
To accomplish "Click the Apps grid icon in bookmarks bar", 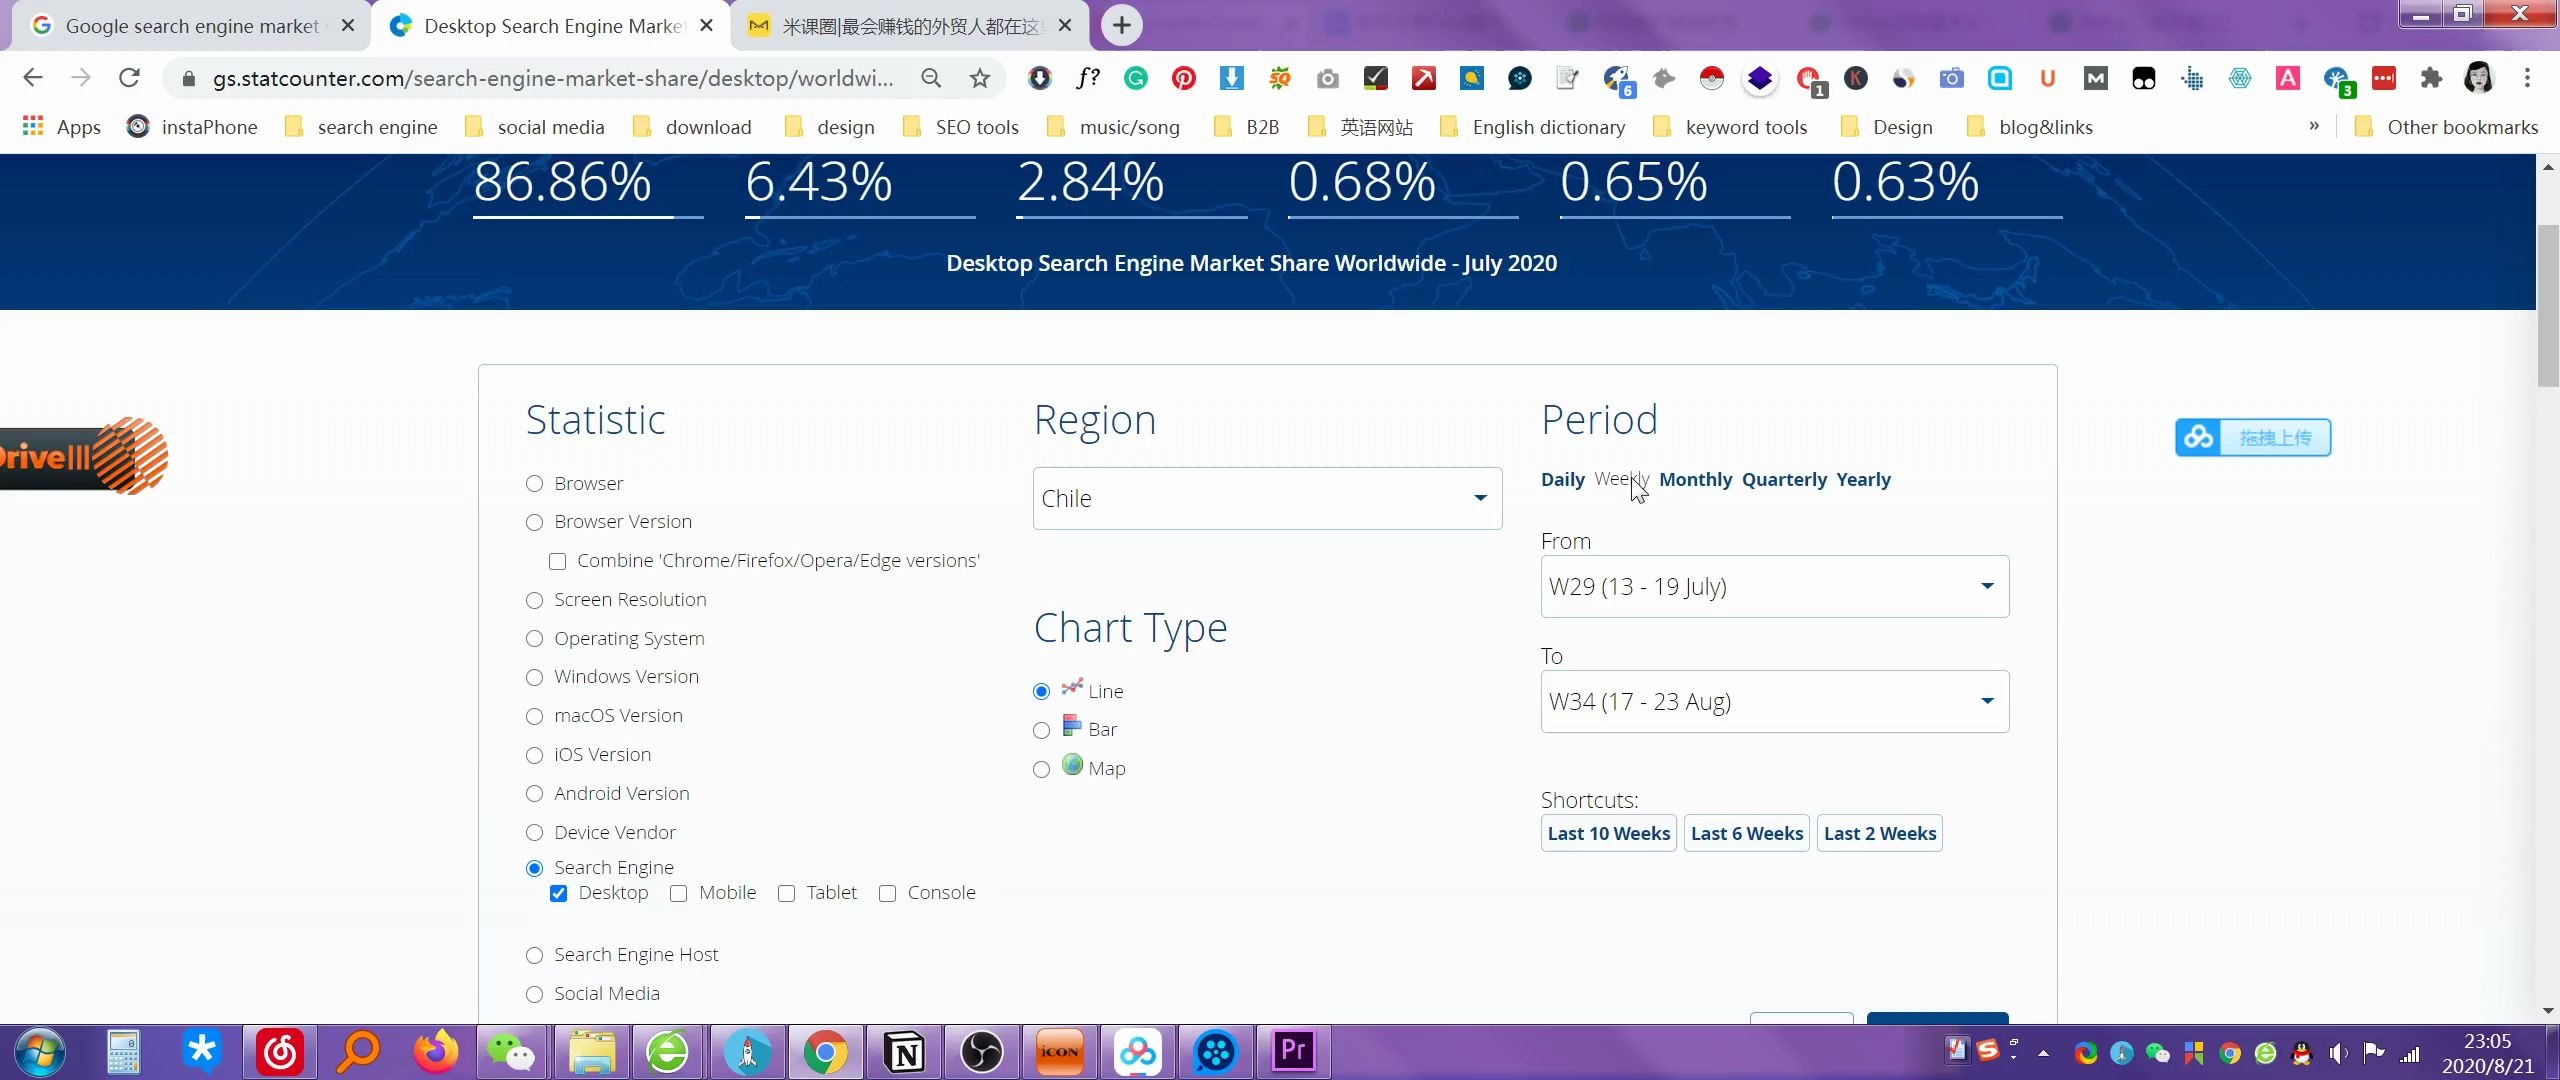I will pyautogui.click(x=33, y=126).
